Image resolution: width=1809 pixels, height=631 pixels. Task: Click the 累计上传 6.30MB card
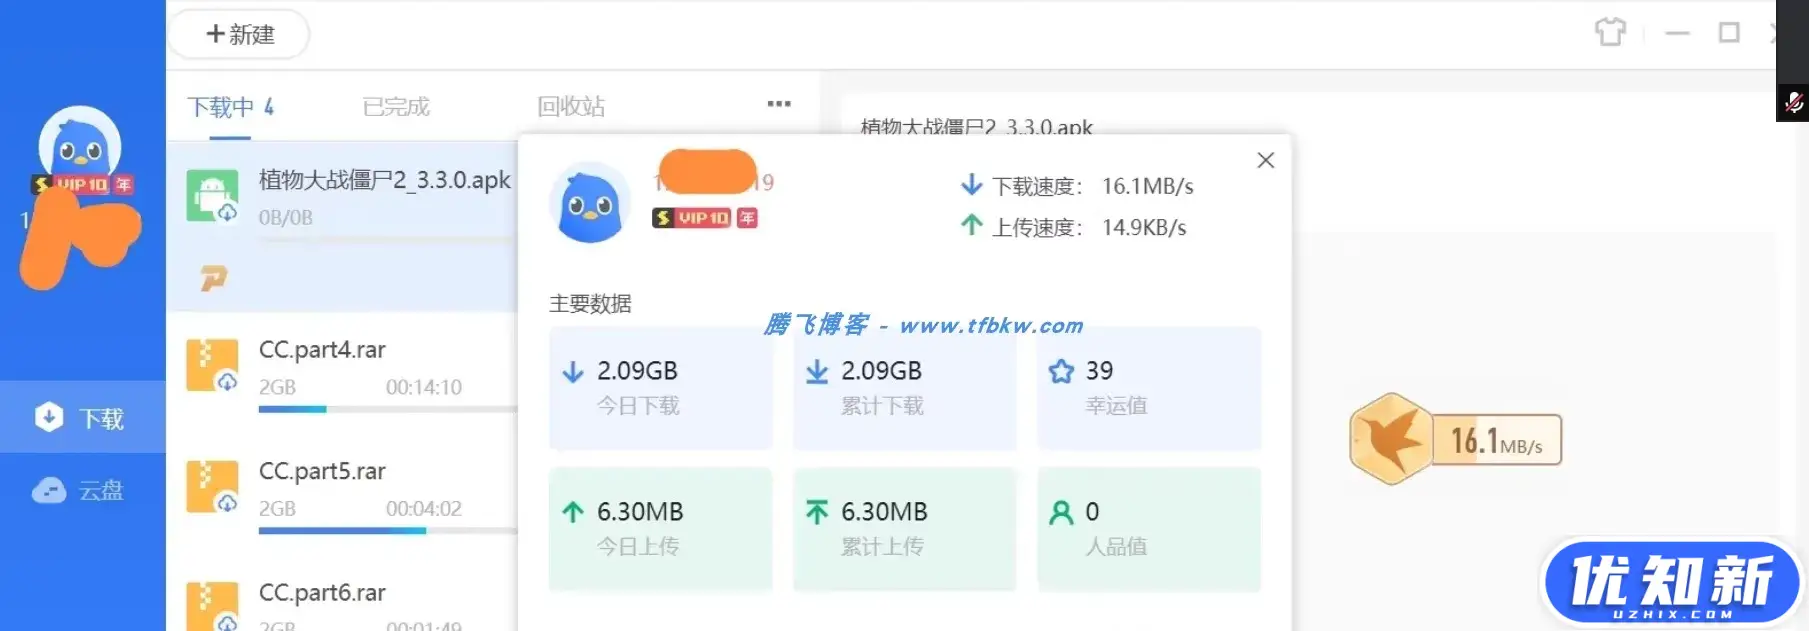click(905, 529)
